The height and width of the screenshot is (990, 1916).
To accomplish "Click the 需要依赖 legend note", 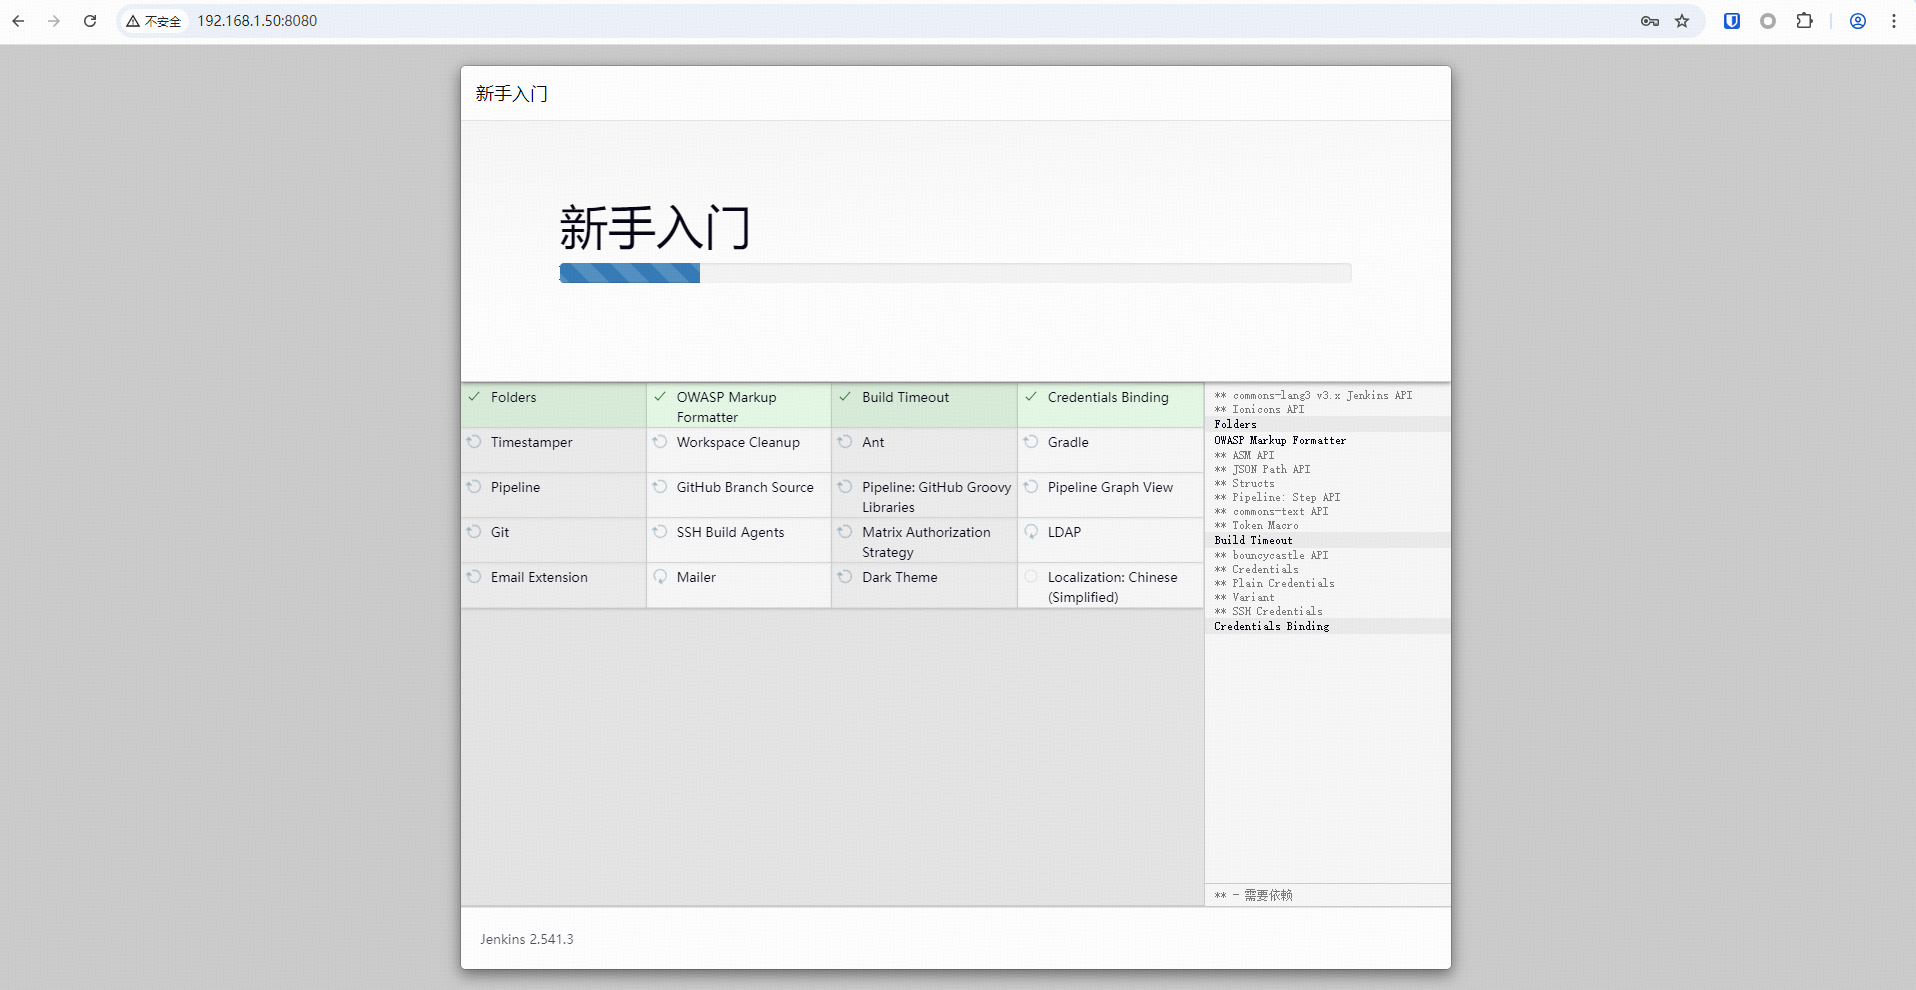I will click(x=1253, y=895).
